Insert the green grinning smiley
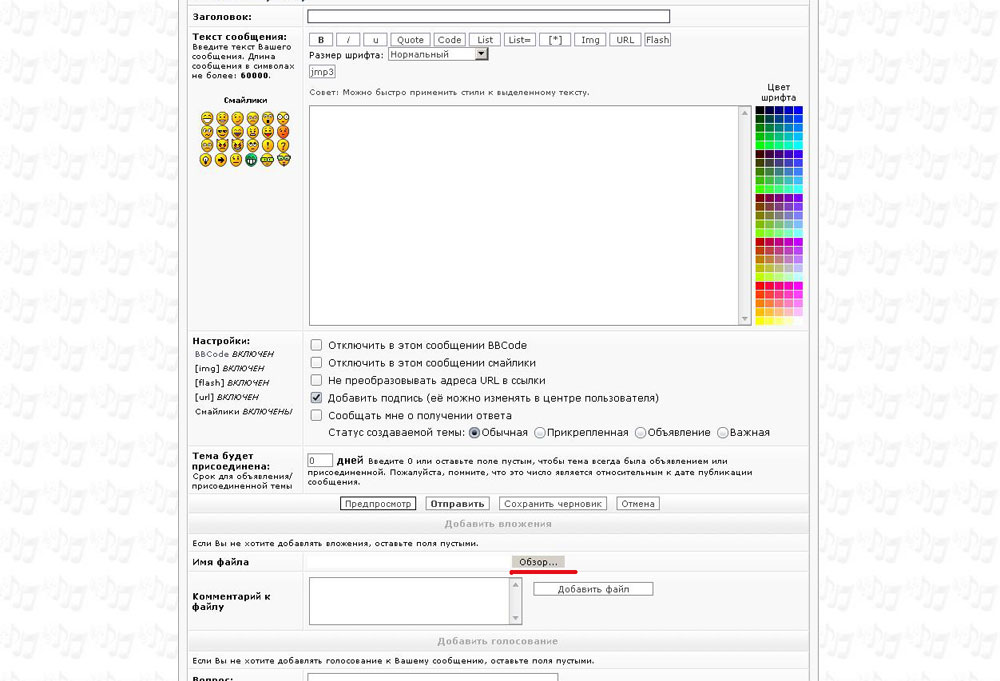Viewport: 1000px width, 681px height. (251, 159)
